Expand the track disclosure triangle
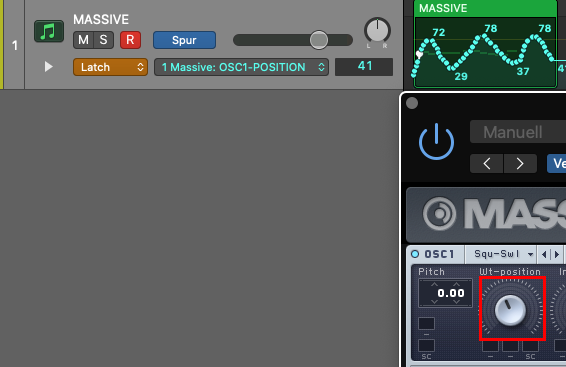Image resolution: width=566 pixels, height=367 pixels. (x=48, y=67)
